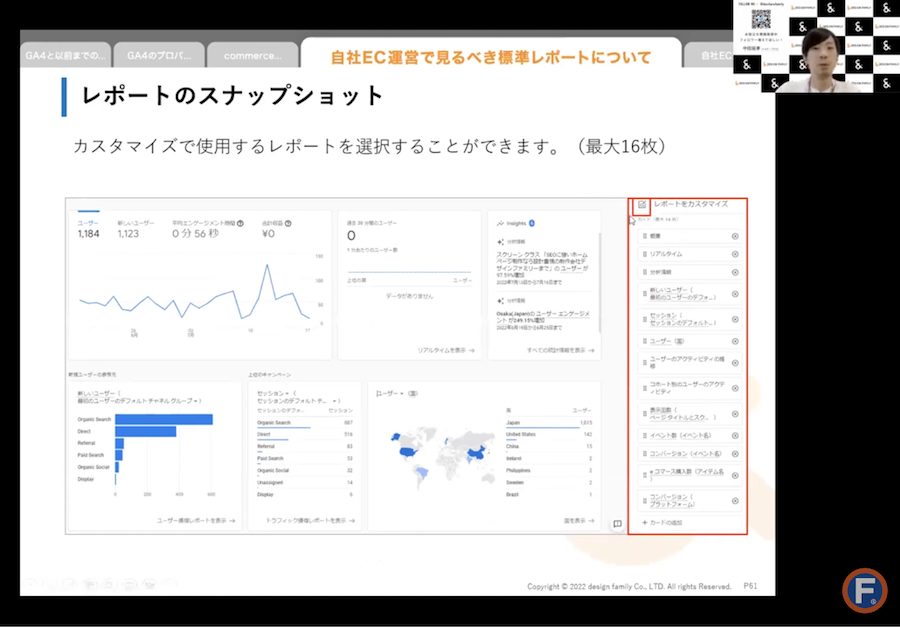Click the QR code in webcam overlay
This screenshot has height=628, width=900.
761,19
